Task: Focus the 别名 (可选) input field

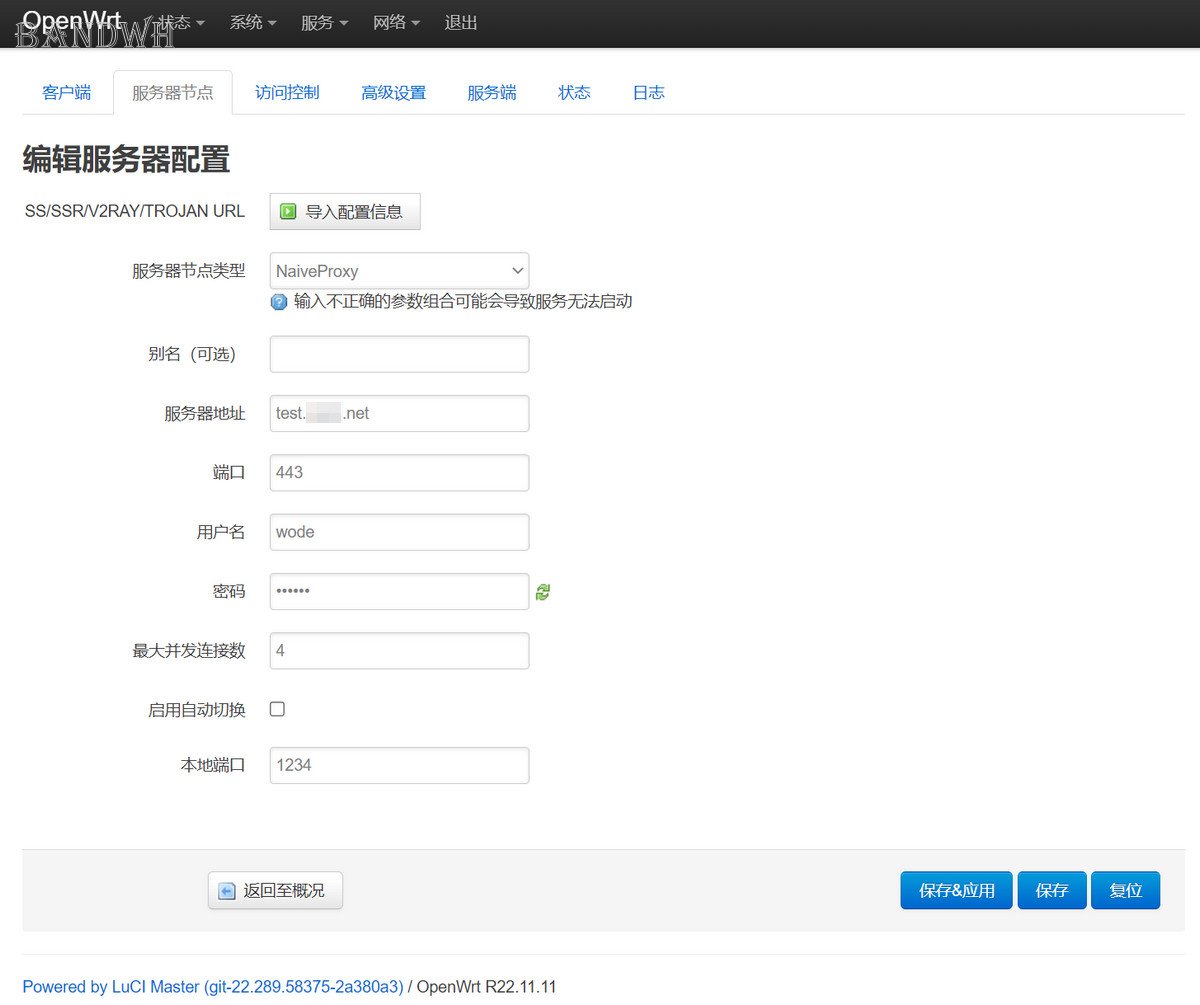Action: [x=399, y=354]
